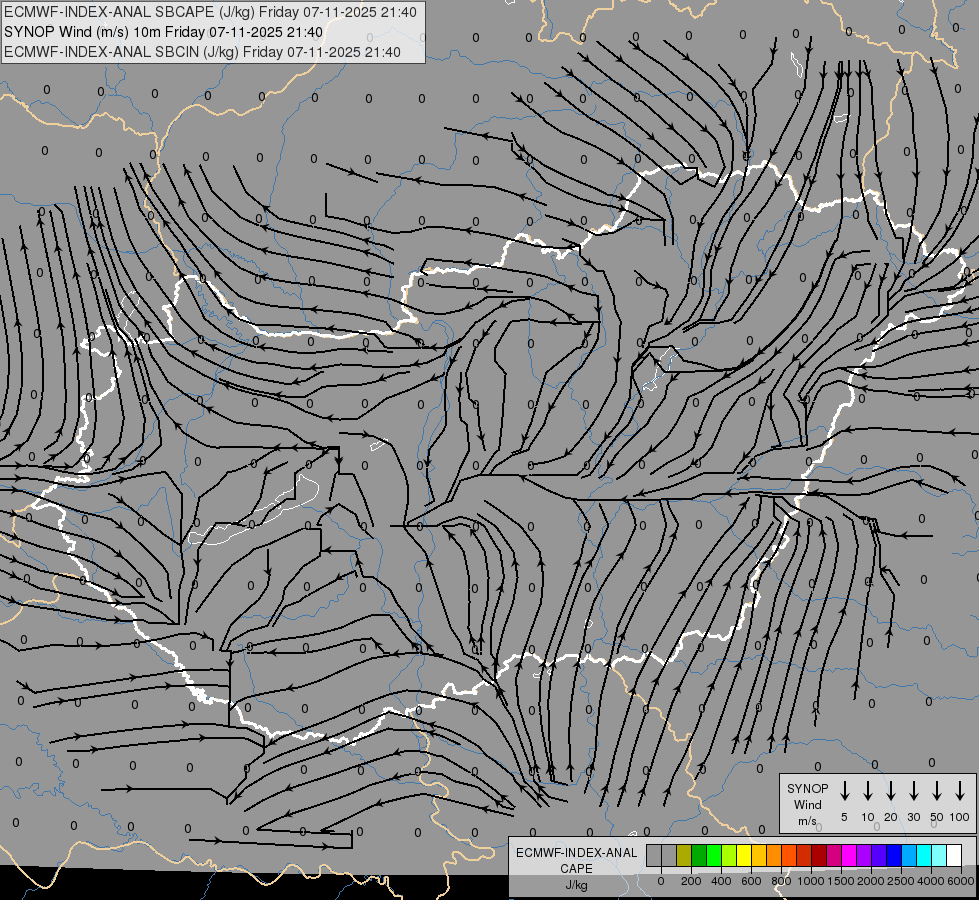Click the 50 m/s wind arrow in legend

point(937,791)
